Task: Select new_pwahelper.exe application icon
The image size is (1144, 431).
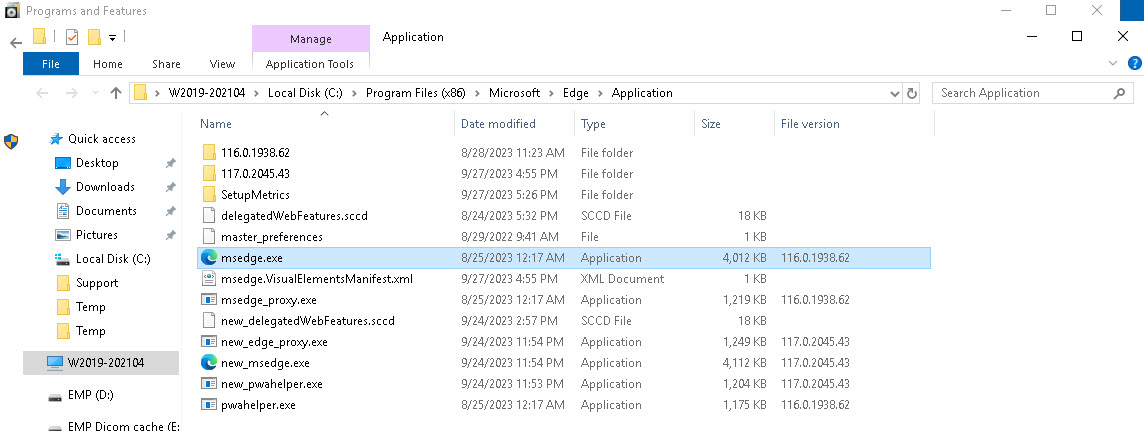Action: tap(209, 384)
